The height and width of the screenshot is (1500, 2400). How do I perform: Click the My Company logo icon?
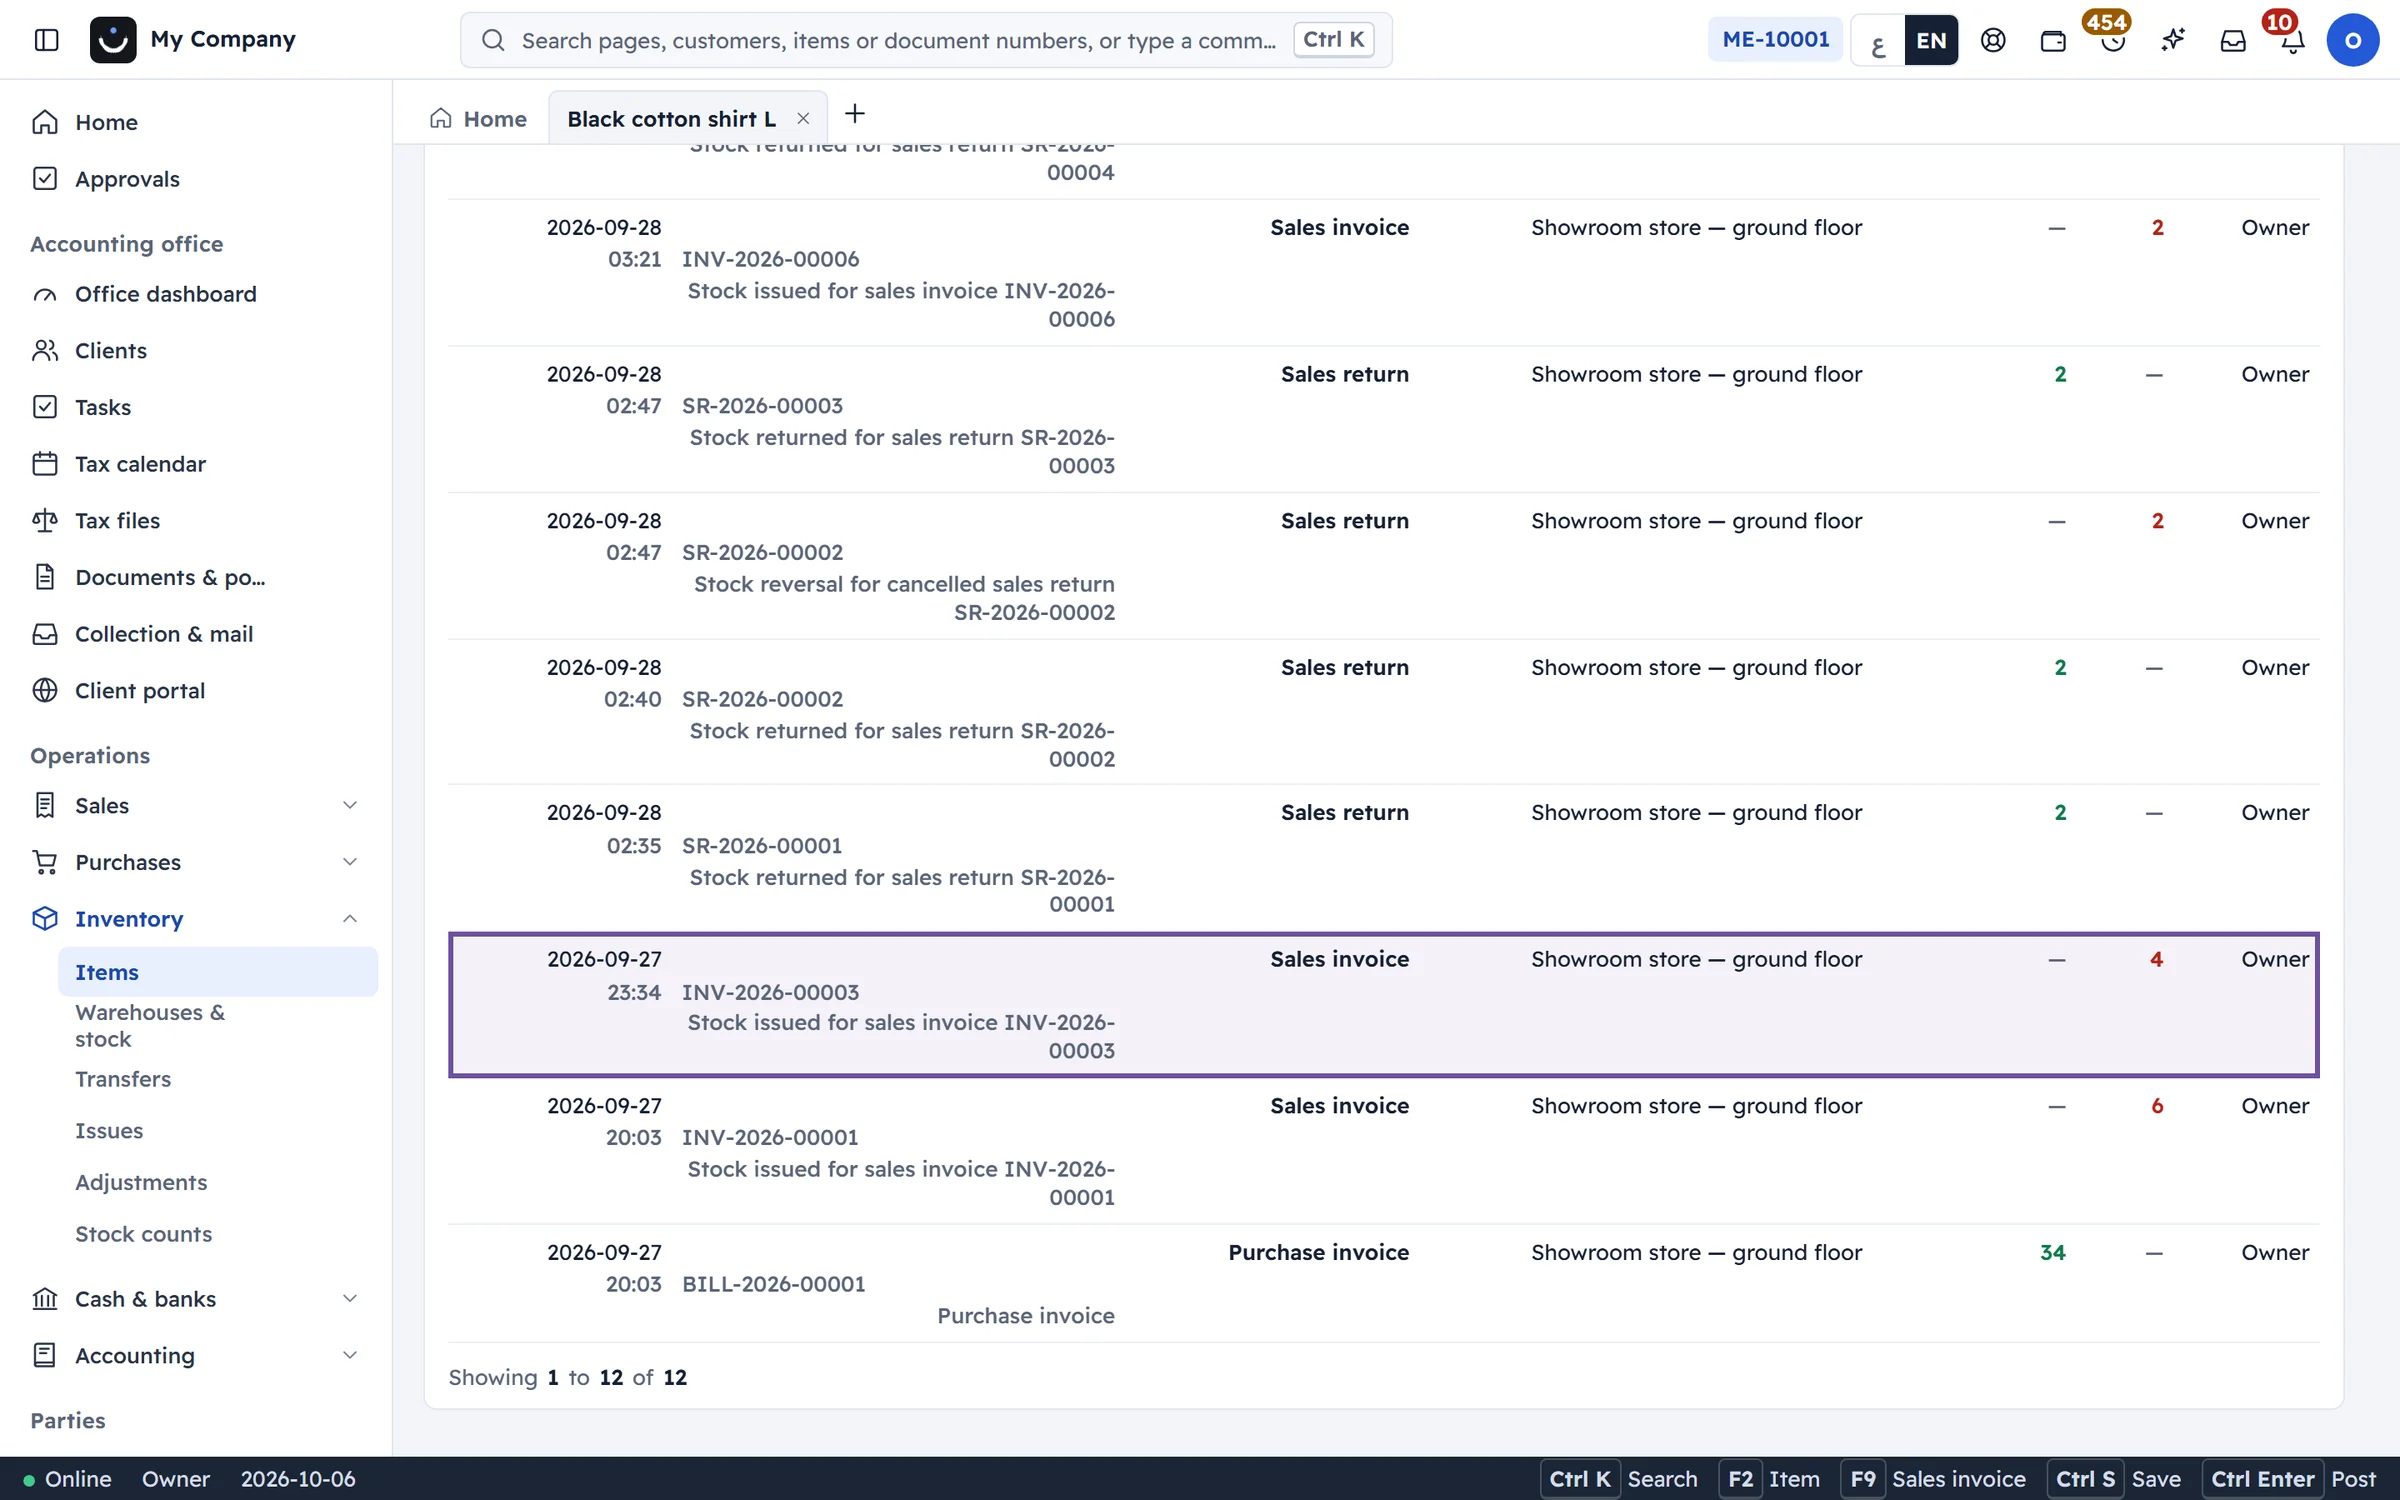click(x=113, y=40)
